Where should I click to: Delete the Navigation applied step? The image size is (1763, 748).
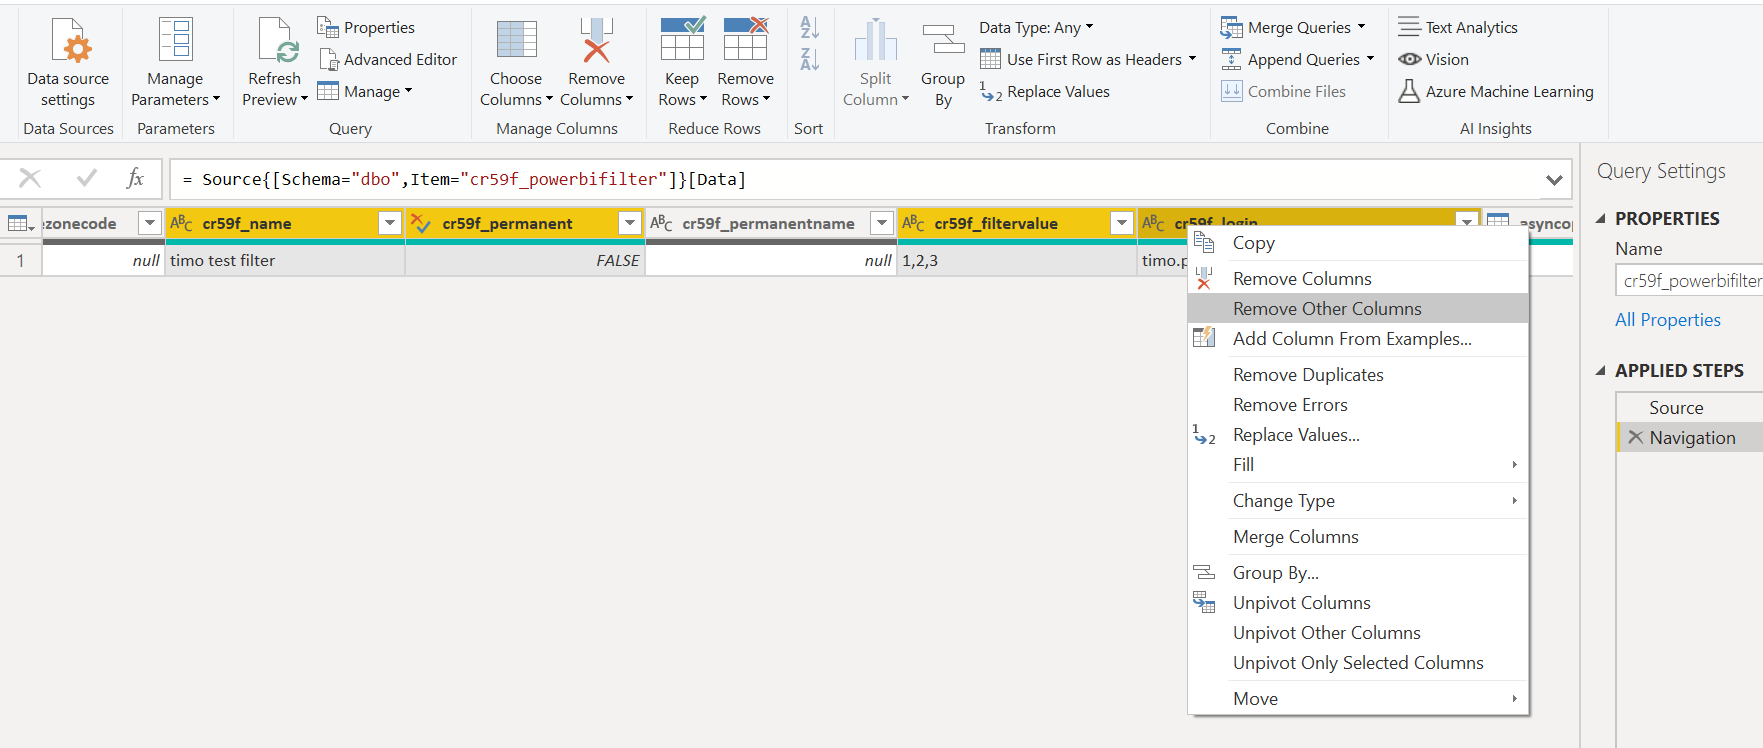[1635, 437]
